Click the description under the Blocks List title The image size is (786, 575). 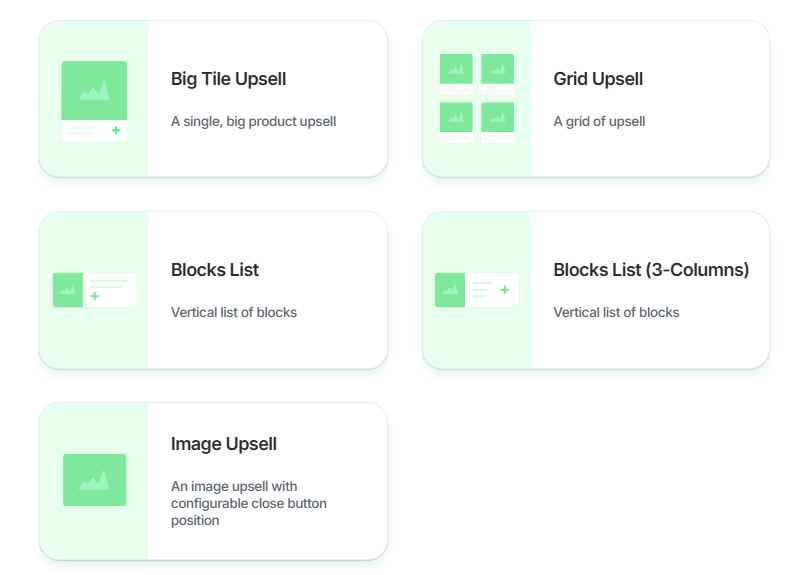tap(234, 312)
